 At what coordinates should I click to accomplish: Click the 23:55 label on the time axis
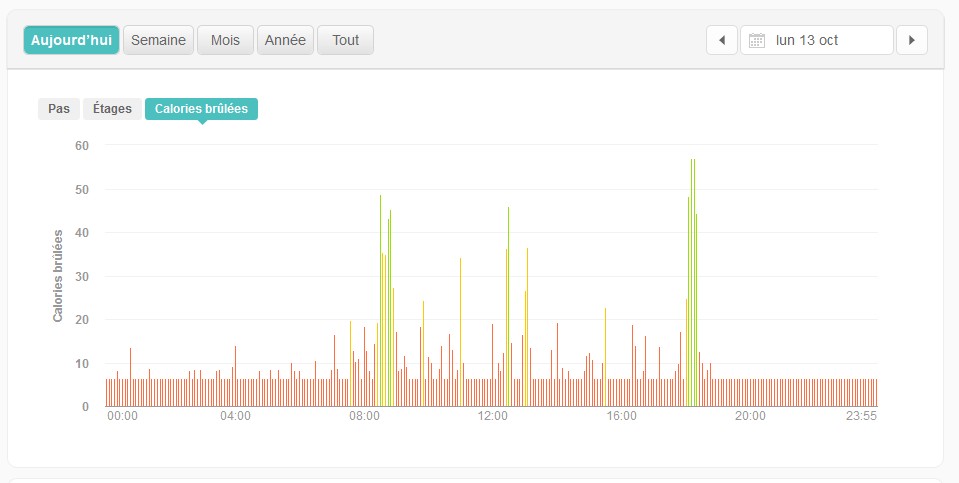click(861, 416)
